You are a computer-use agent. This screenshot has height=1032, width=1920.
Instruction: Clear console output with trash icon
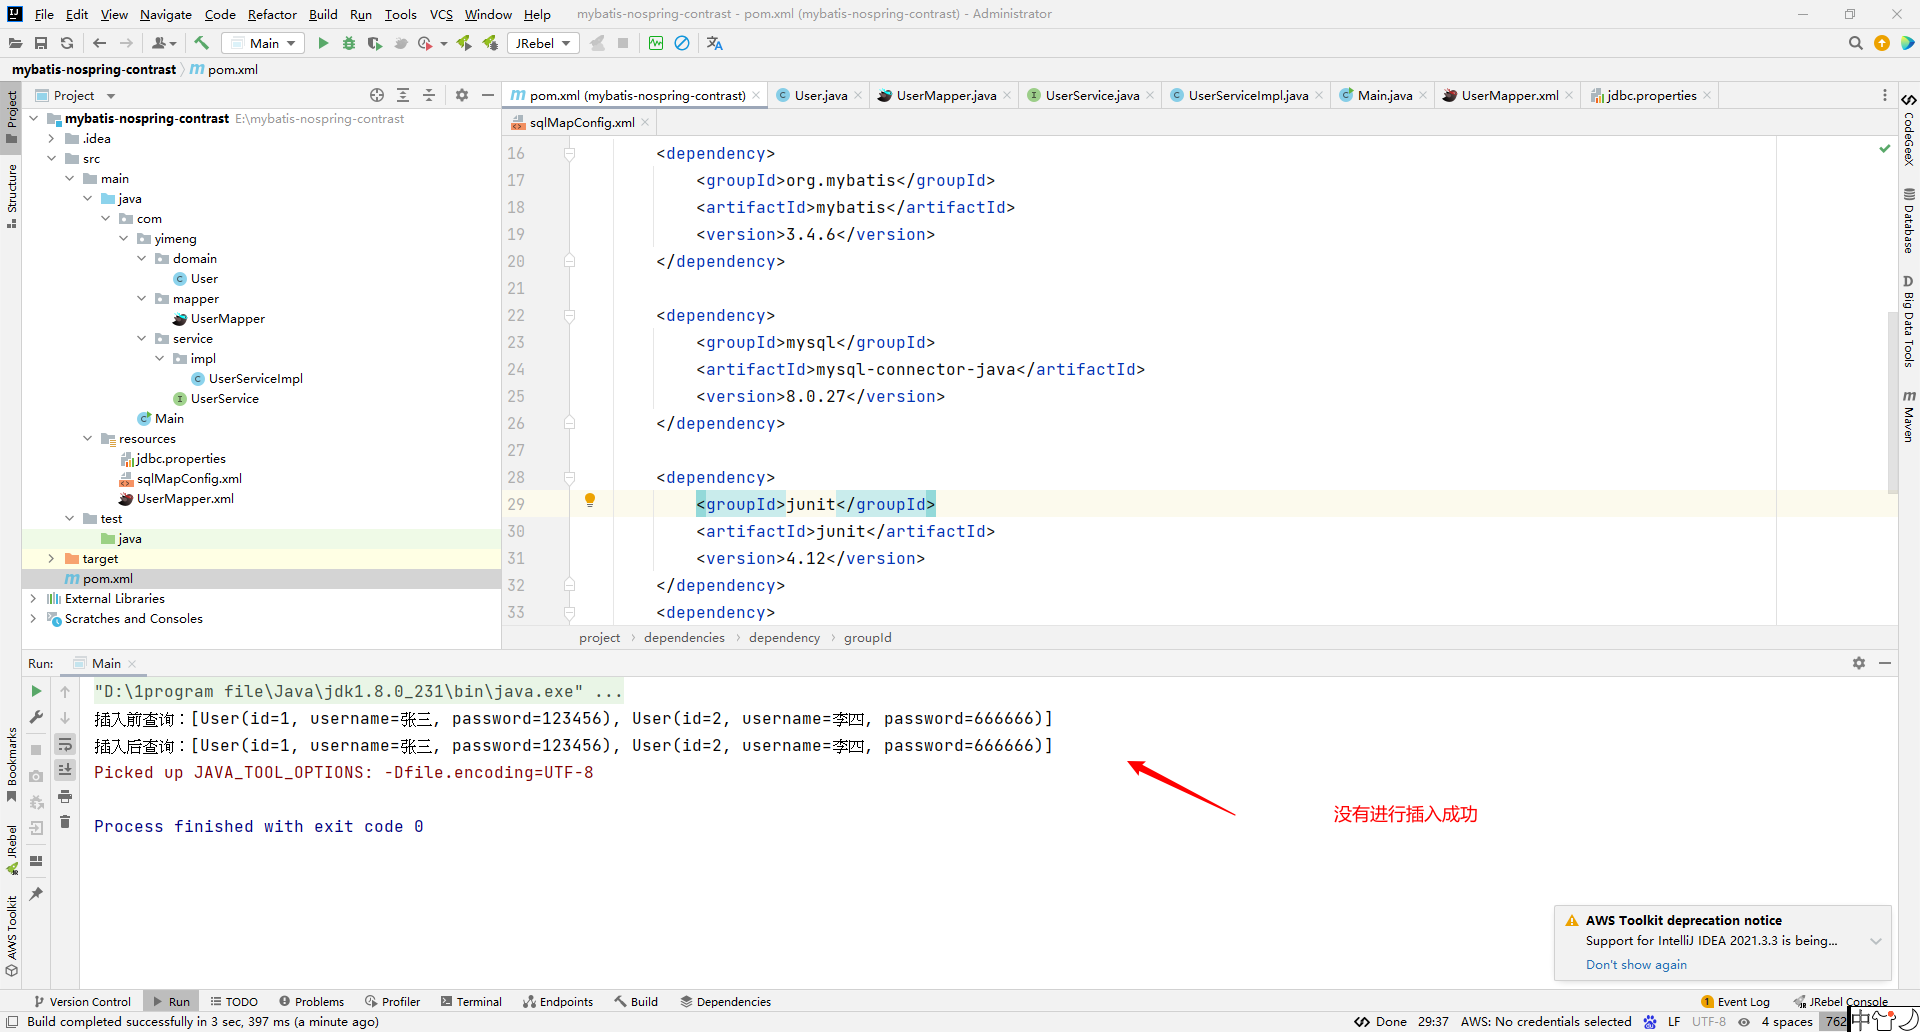[x=65, y=822]
